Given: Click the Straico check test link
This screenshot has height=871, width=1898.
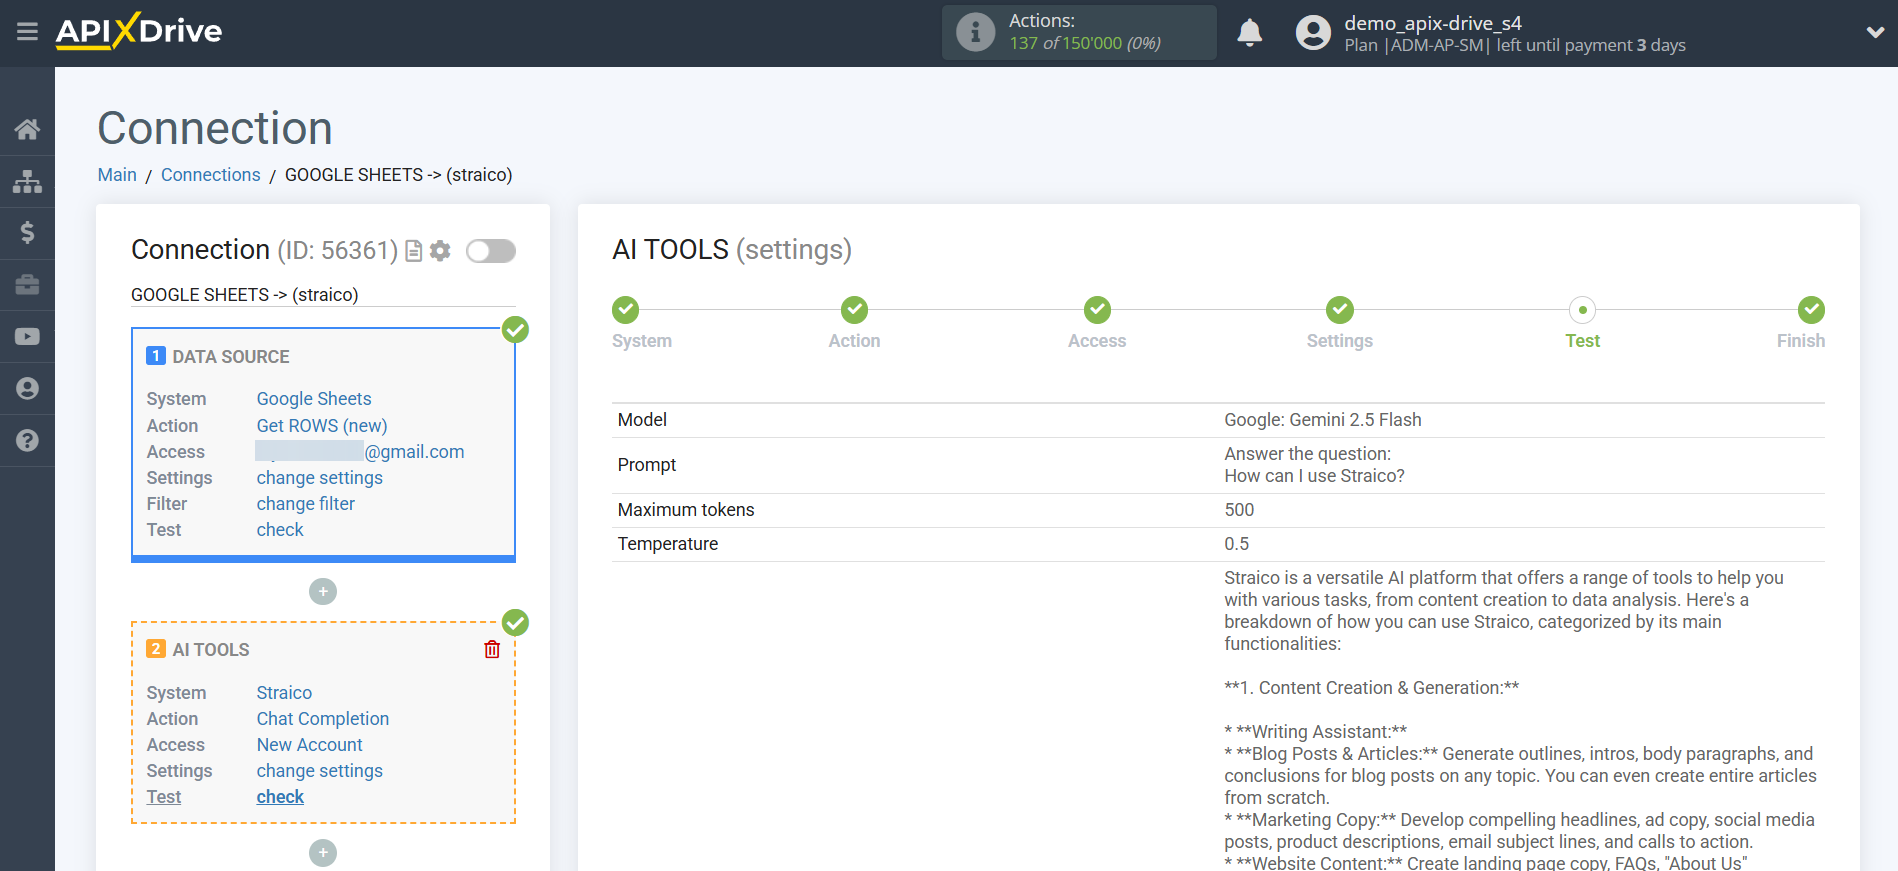Looking at the screenshot, I should (280, 797).
